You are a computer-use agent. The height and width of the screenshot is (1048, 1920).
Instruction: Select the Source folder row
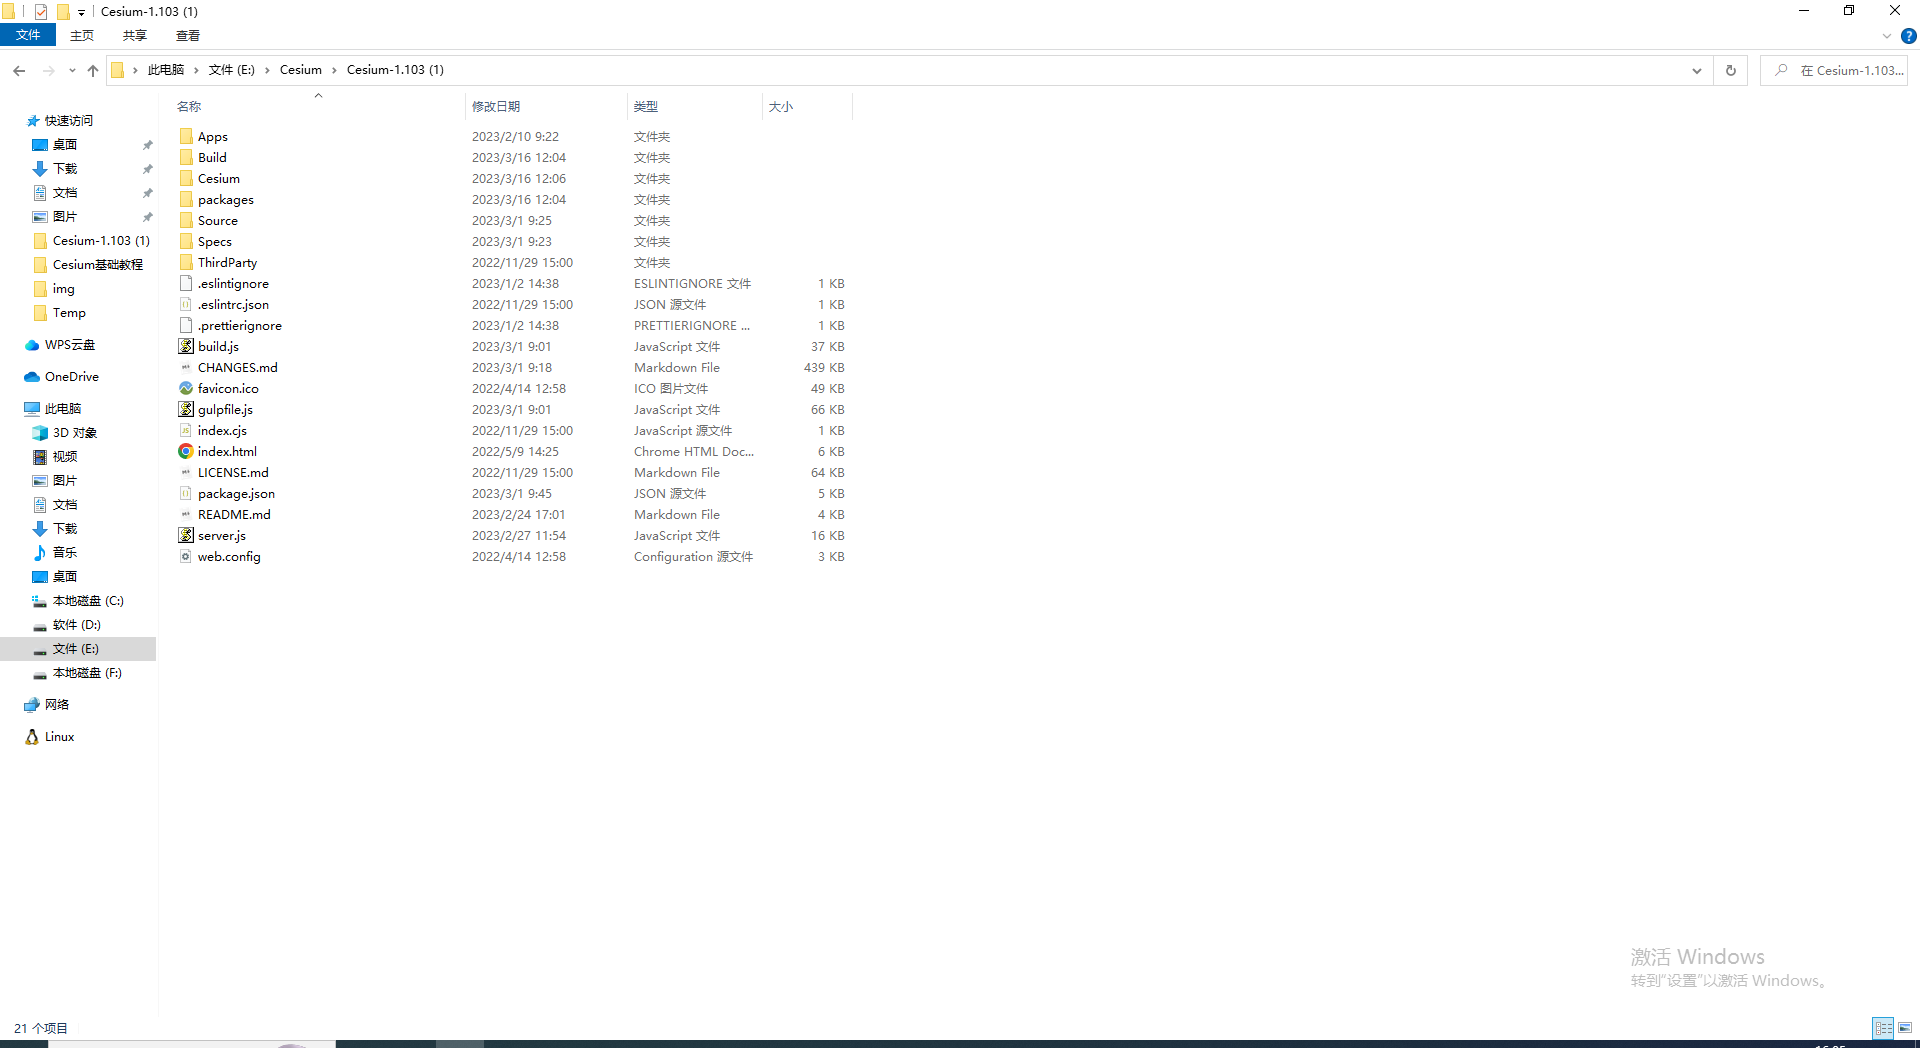[x=511, y=221]
